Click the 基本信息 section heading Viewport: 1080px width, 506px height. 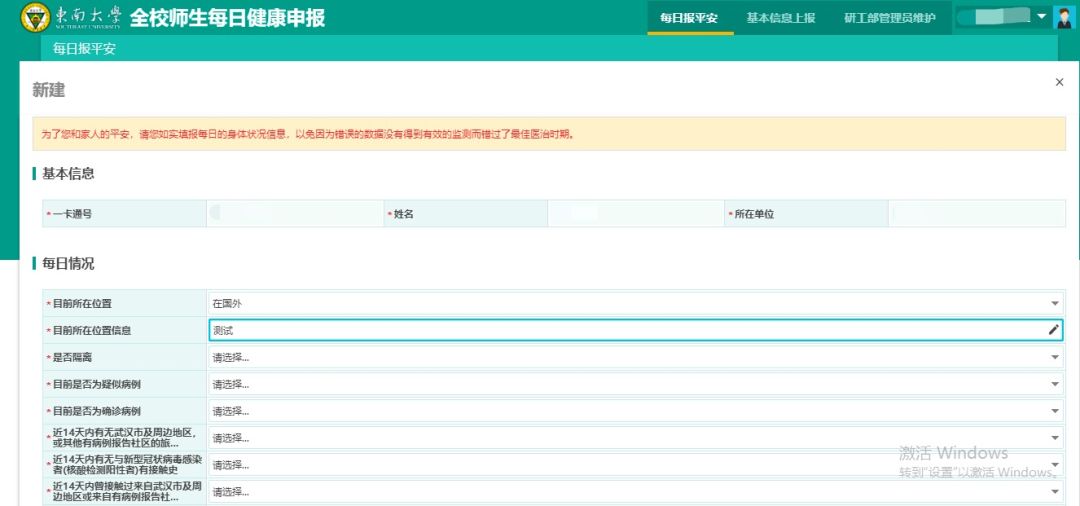pos(68,173)
